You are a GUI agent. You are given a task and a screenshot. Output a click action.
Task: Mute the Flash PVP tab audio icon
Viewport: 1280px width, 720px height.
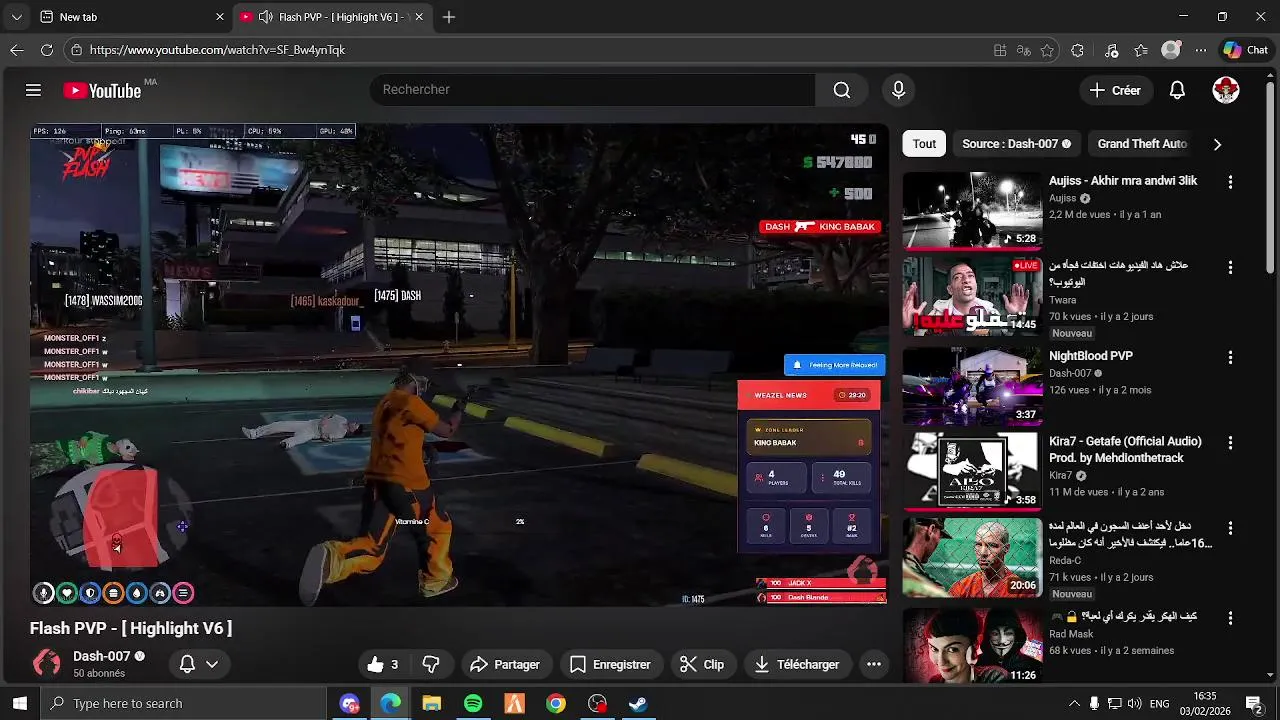pyautogui.click(x=265, y=17)
